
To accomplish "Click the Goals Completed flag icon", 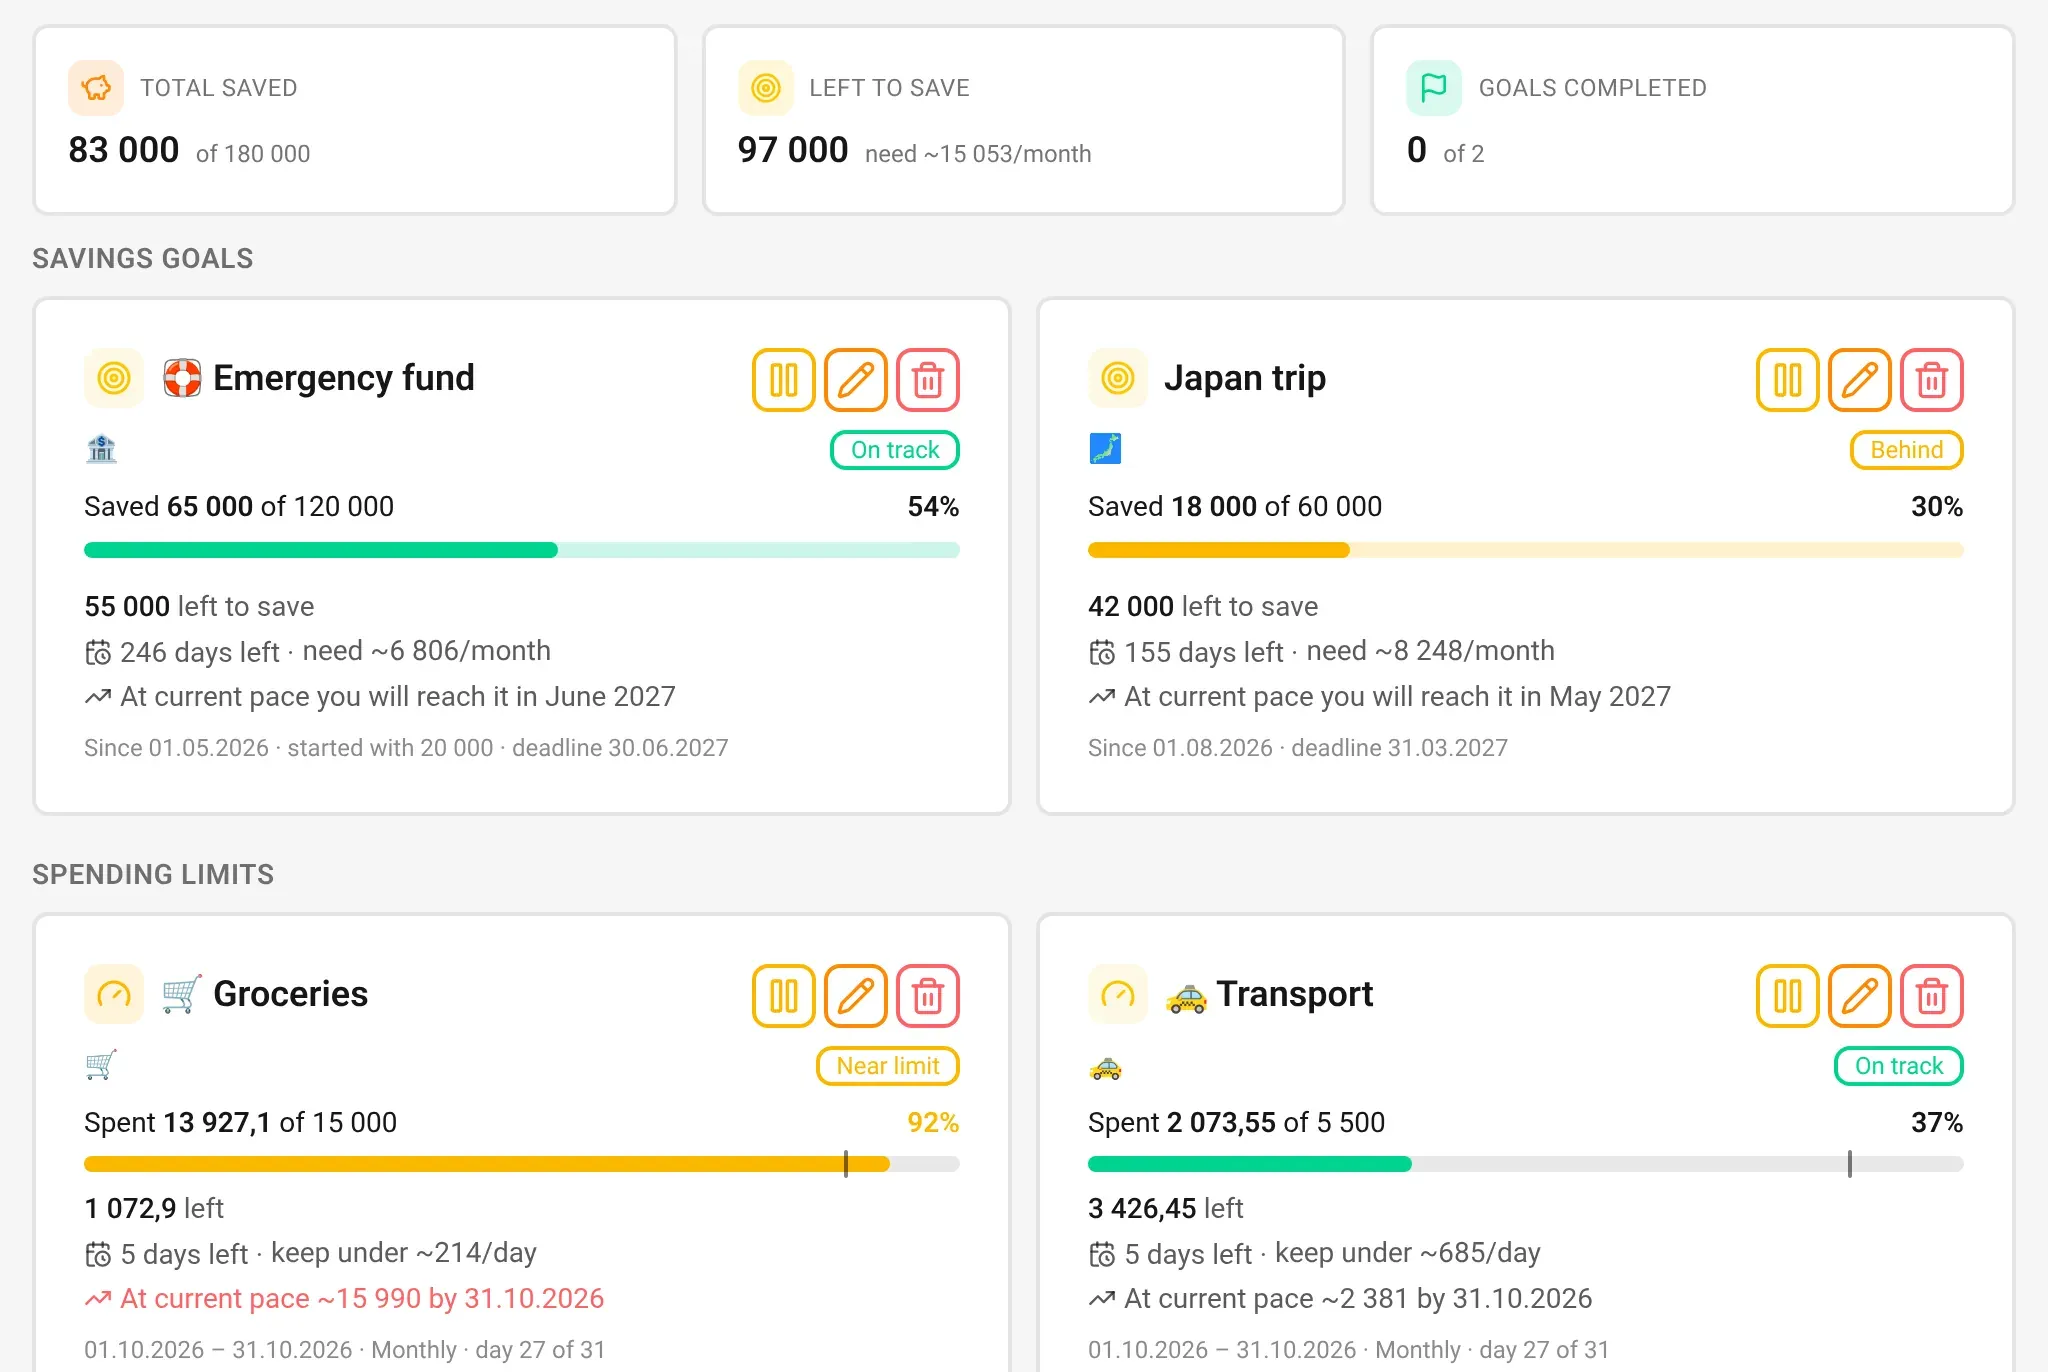I will pos(1434,88).
